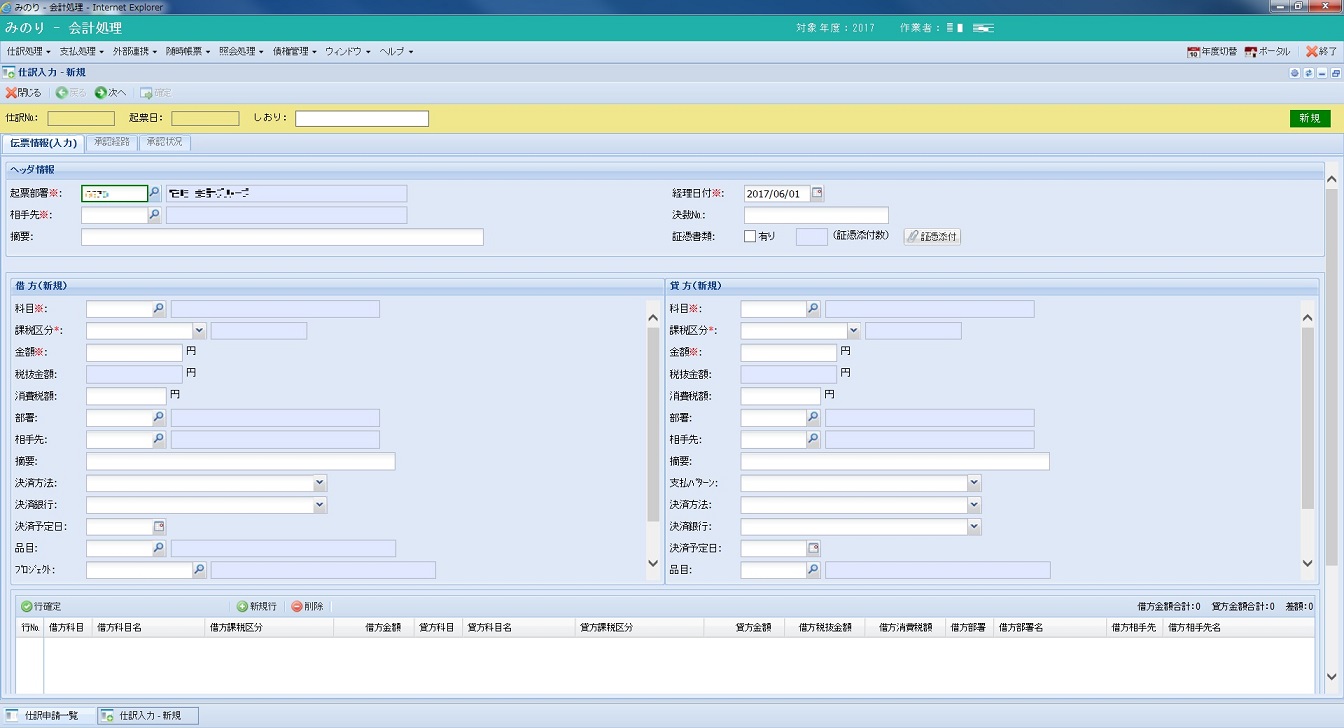Click the 貸方 品目 lookup magnifier icon

[x=813, y=570]
